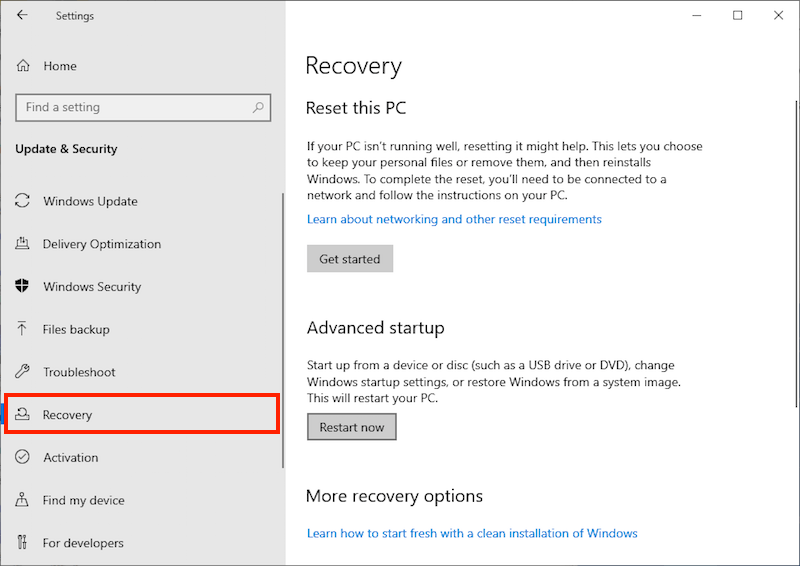Click the Home icon in the sidebar

click(x=23, y=66)
